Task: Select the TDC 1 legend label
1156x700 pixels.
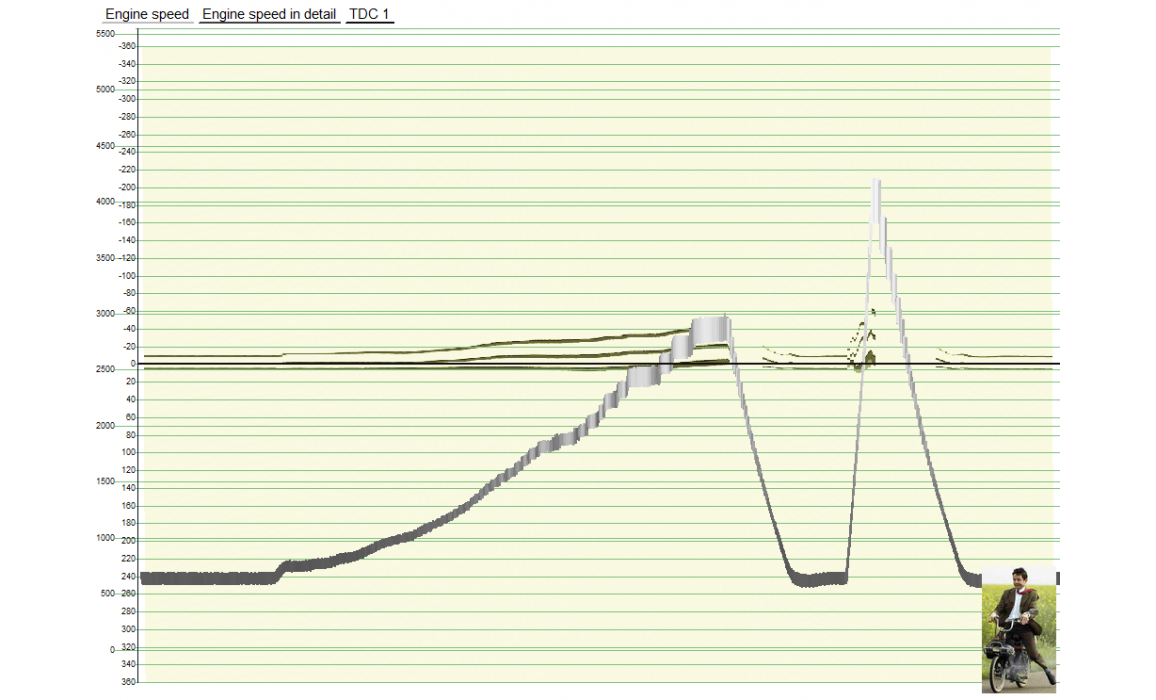Action: tap(369, 15)
